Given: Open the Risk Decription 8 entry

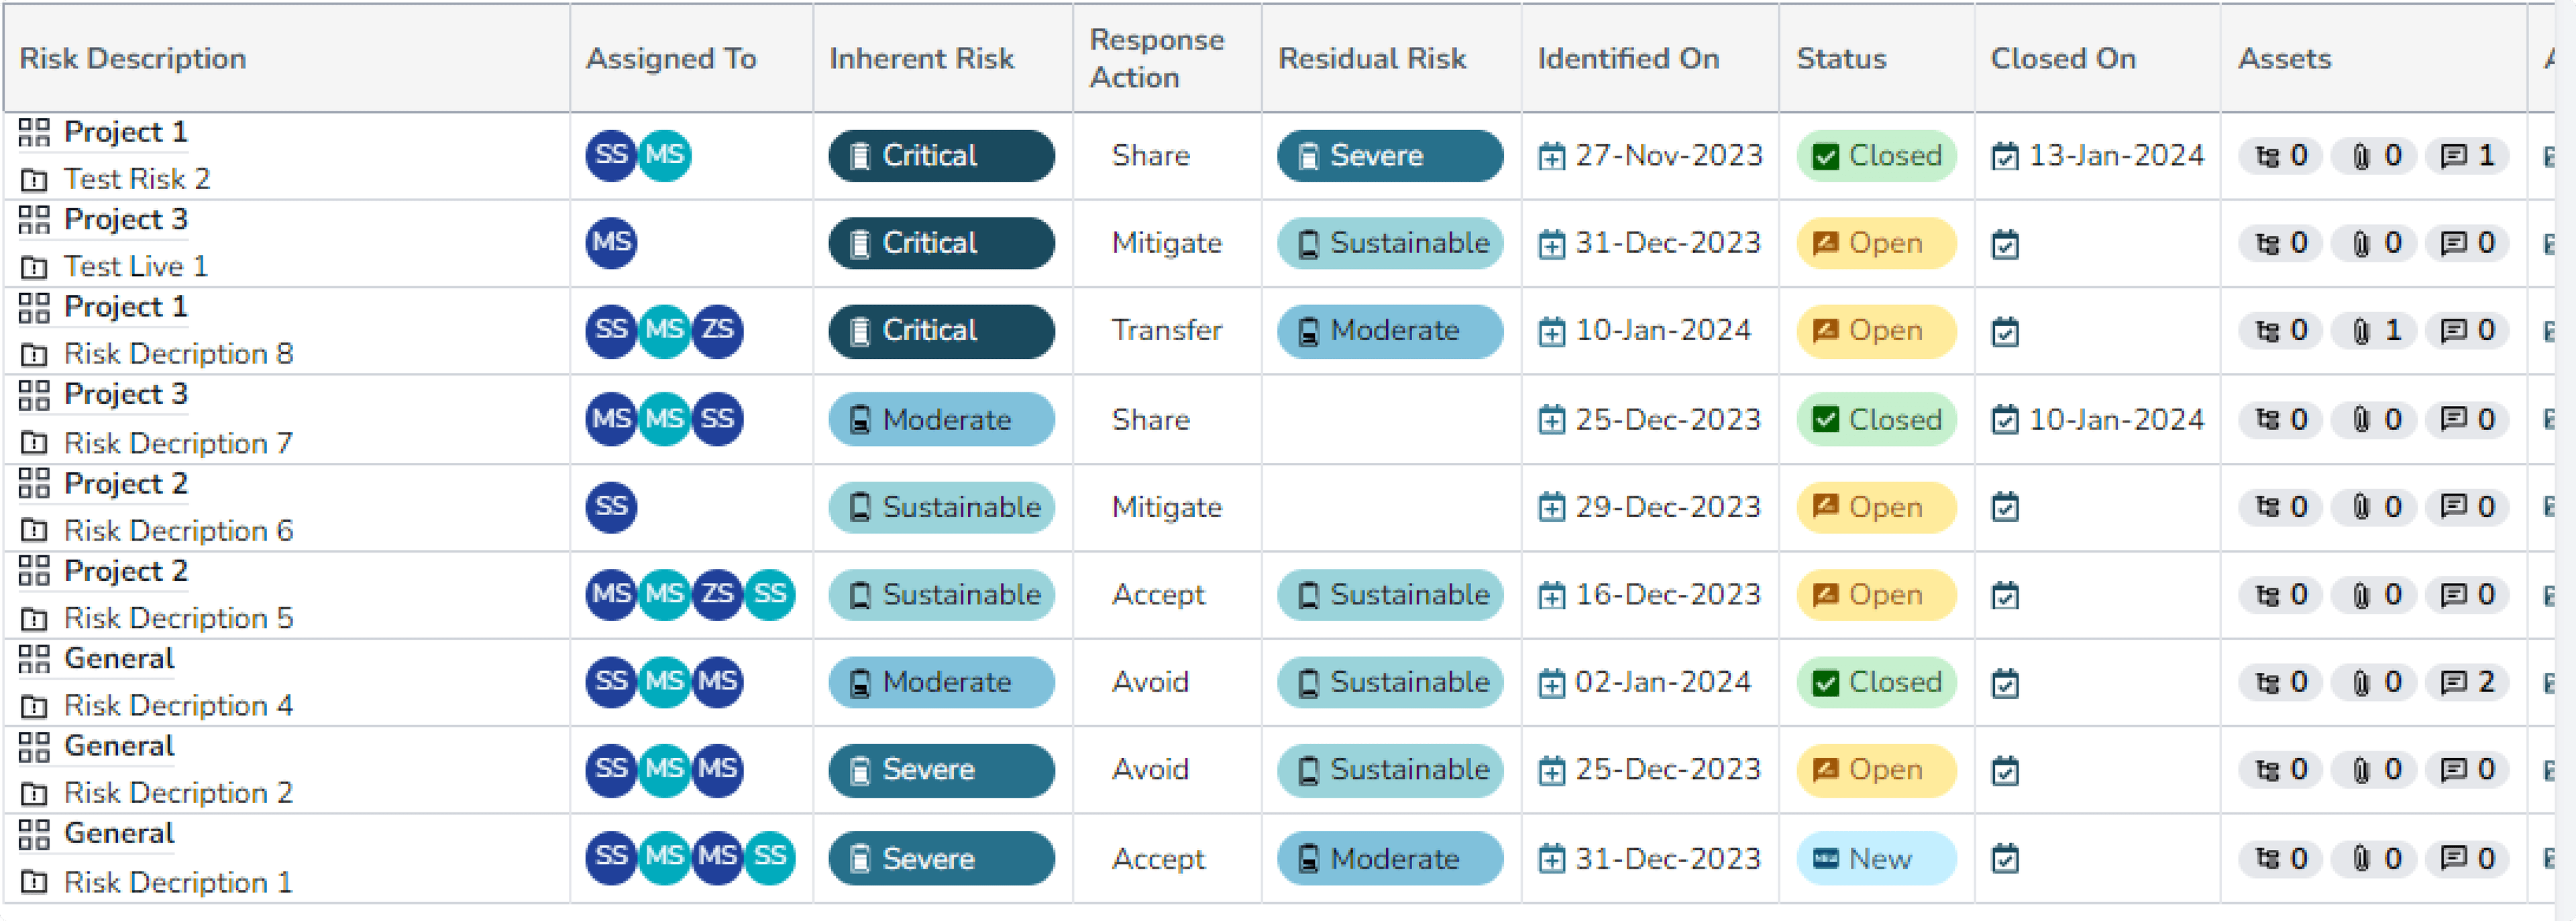Looking at the screenshot, I should 179,354.
